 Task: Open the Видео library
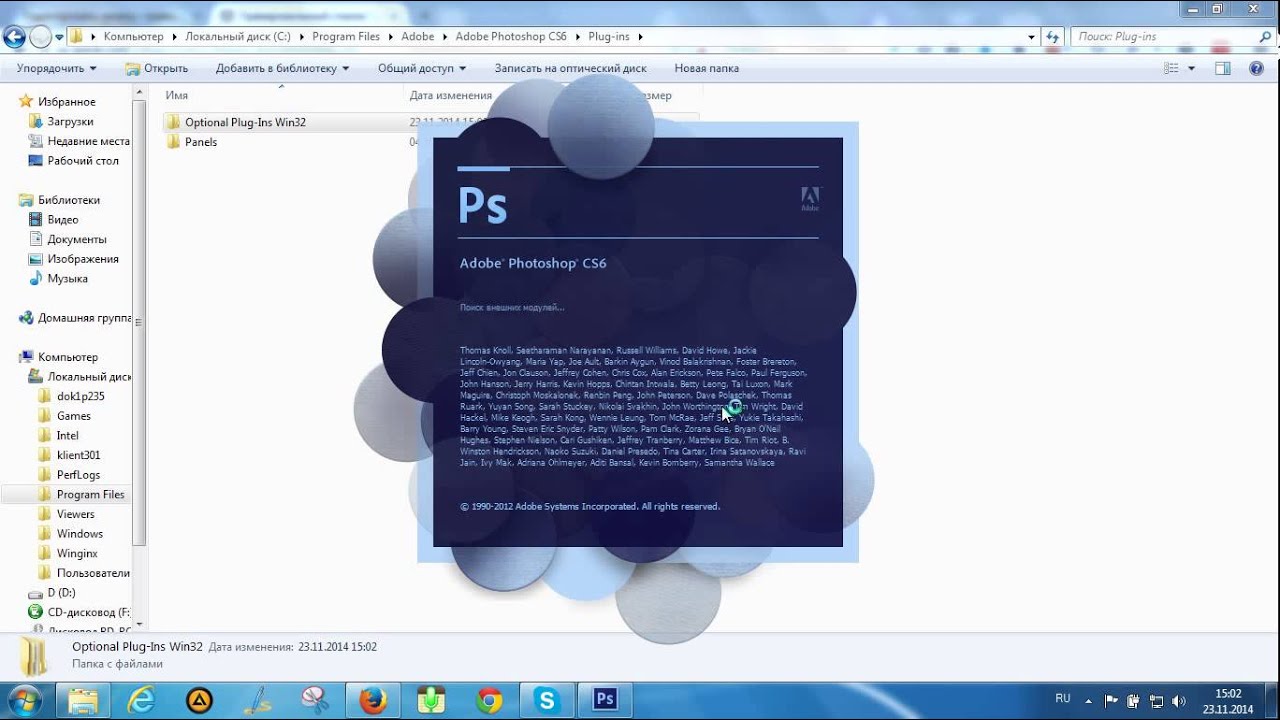pos(62,219)
